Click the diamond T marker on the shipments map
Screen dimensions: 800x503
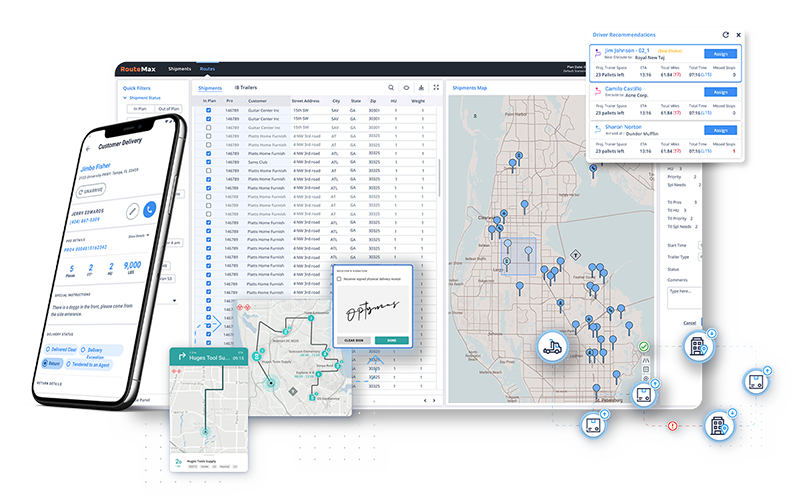click(x=576, y=255)
